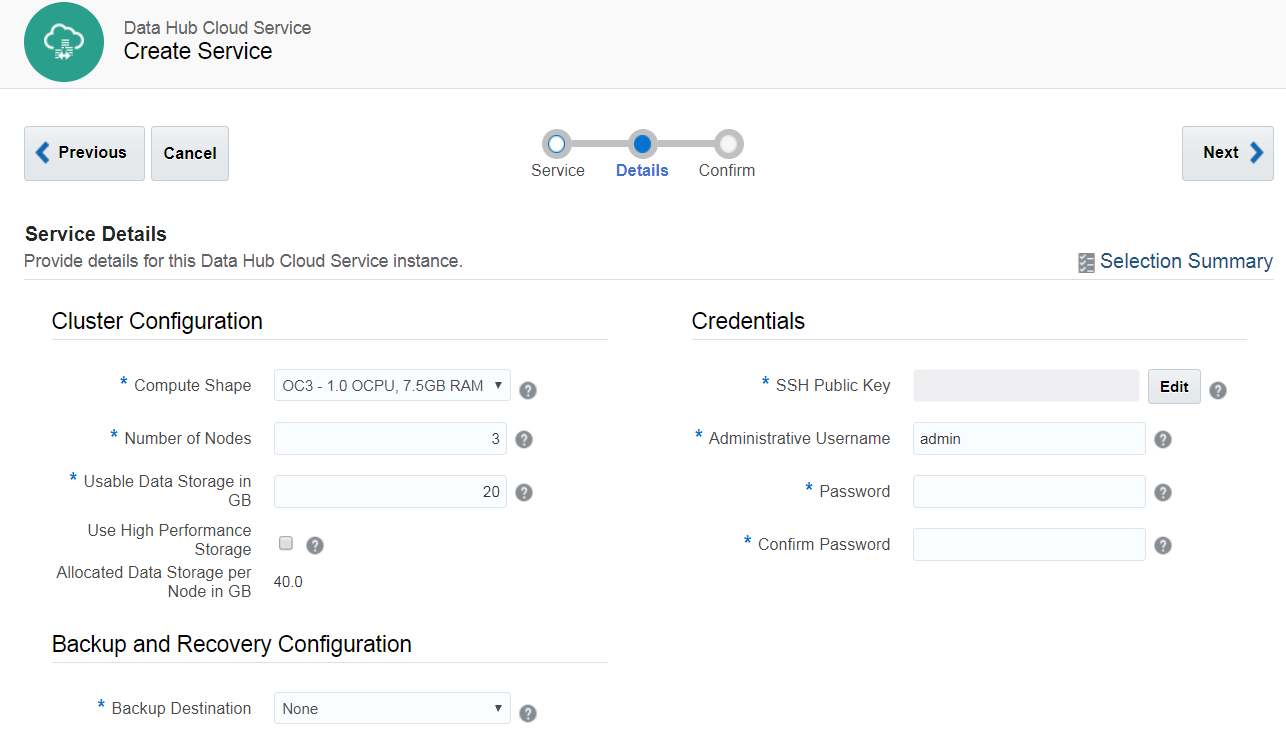This screenshot has height=747, width=1286.
Task: Open help for SSH Public Key
Action: click(1217, 390)
